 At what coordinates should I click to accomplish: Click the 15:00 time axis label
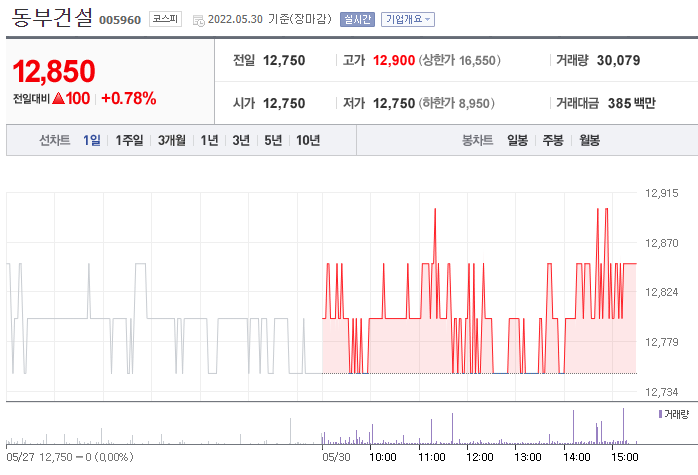(x=625, y=457)
